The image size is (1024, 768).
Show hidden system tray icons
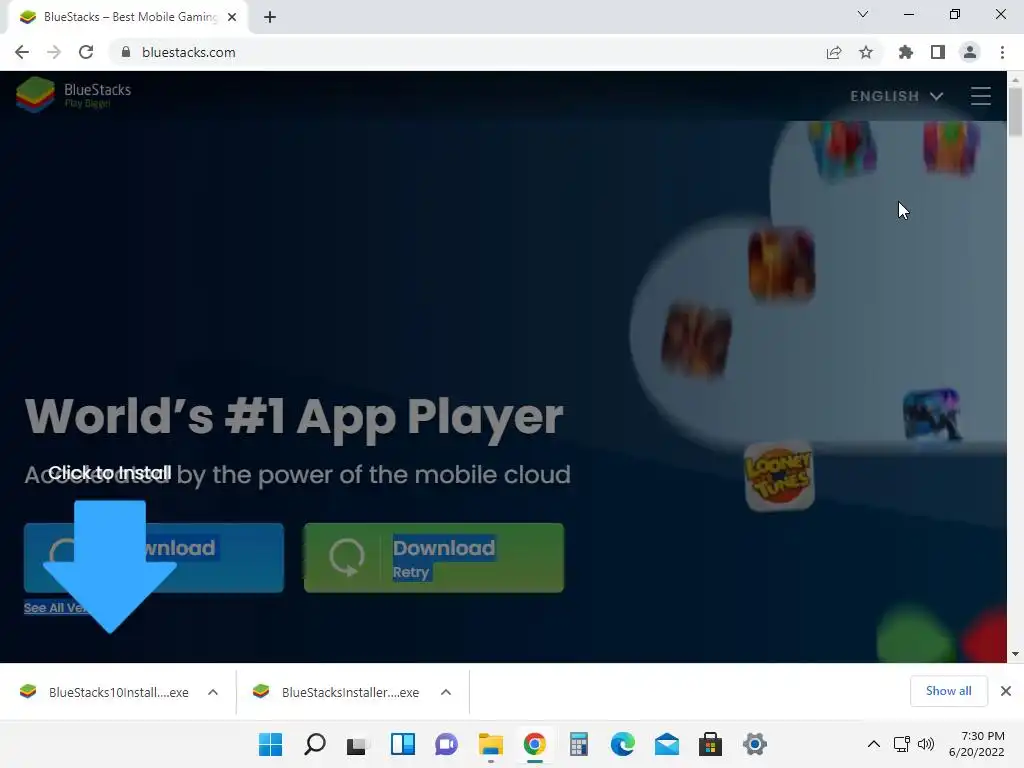873,744
